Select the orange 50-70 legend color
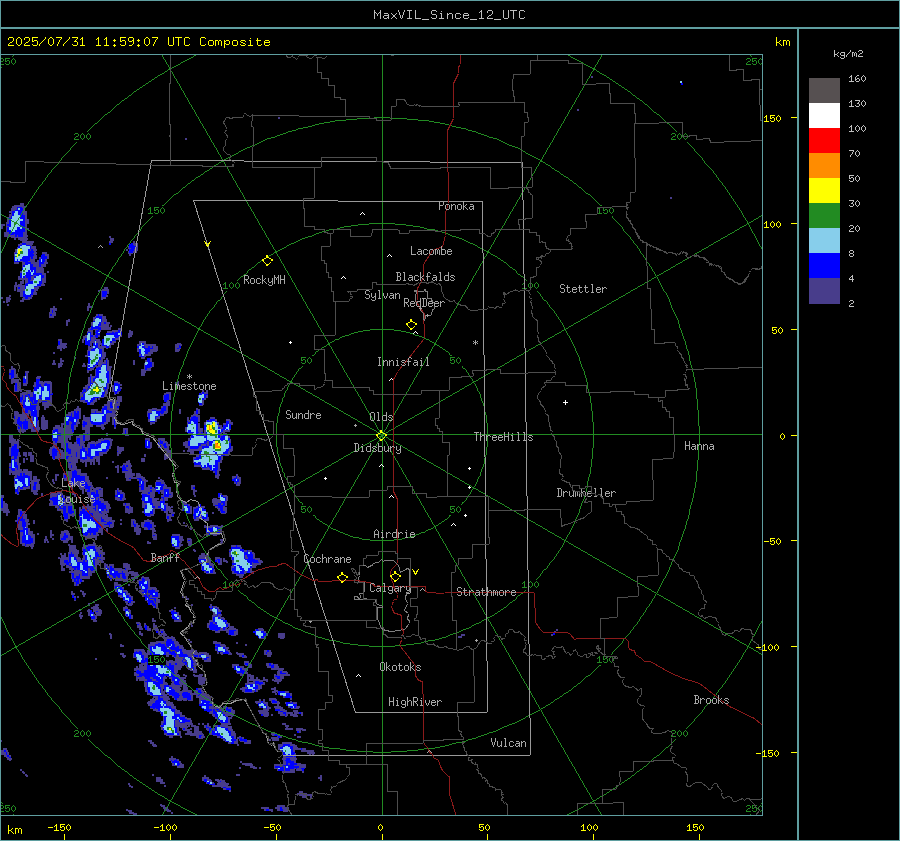The image size is (900, 841). pos(824,165)
